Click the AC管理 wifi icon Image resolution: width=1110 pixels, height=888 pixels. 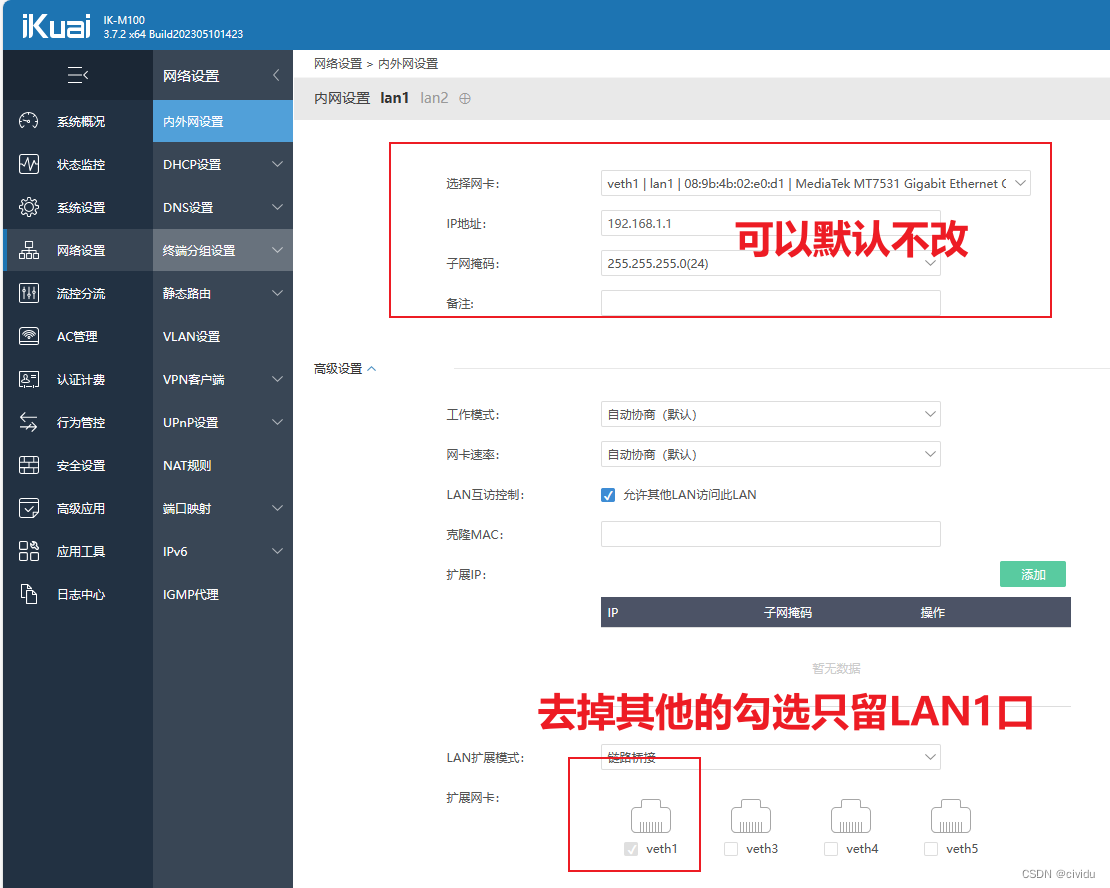point(28,336)
